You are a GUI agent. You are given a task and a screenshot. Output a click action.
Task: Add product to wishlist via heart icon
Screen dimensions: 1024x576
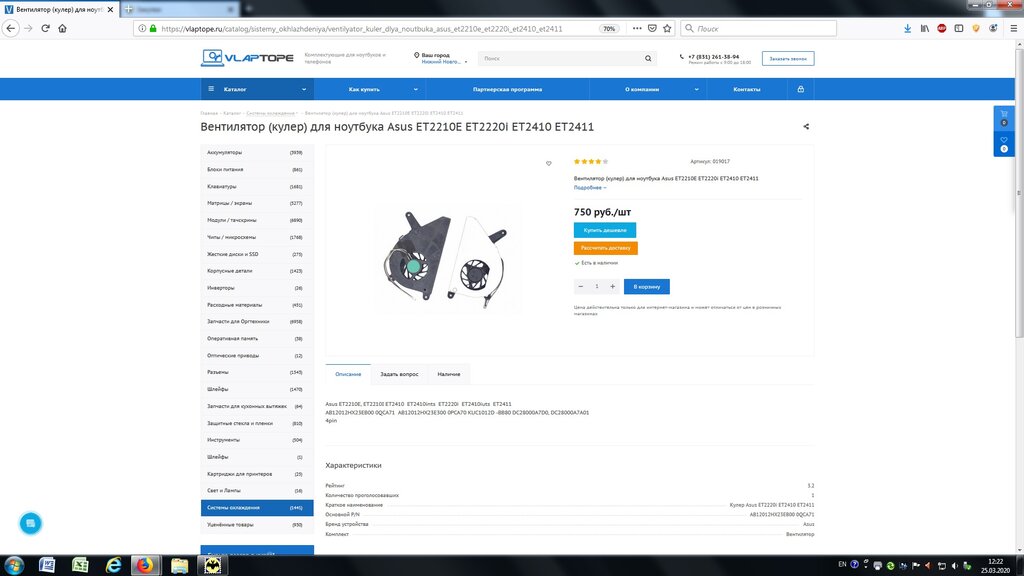549,163
